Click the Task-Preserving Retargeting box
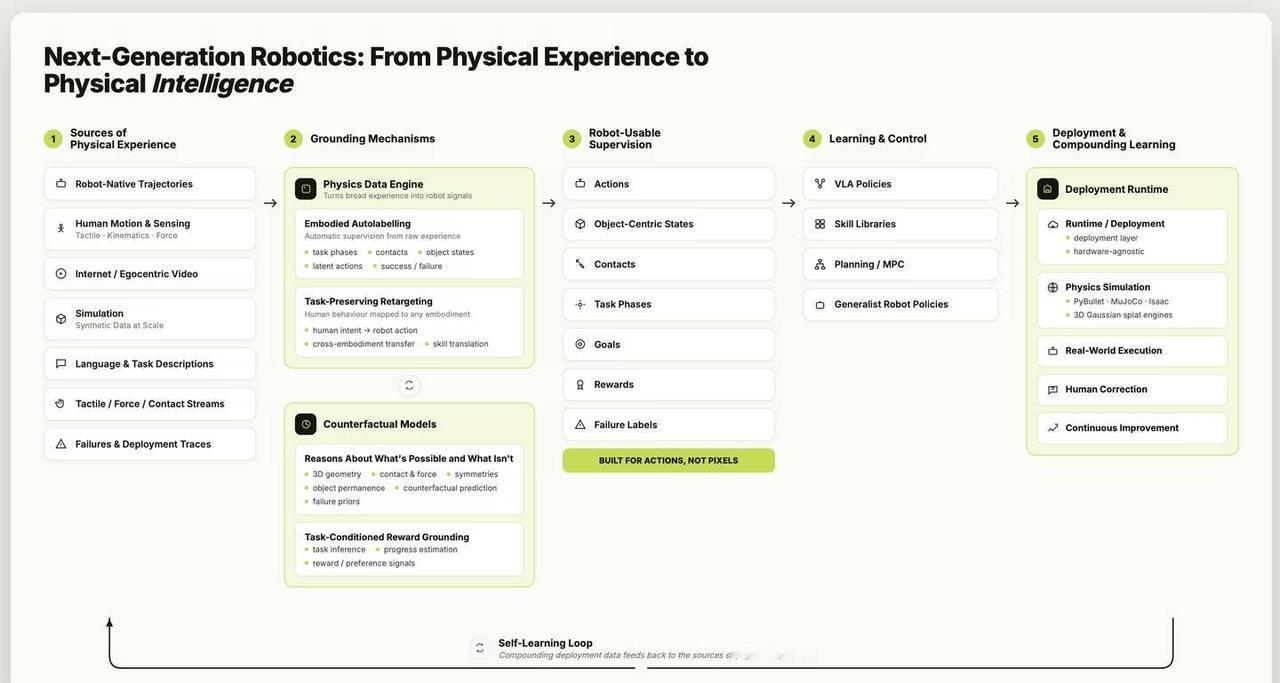The image size is (1280, 683). pos(409,322)
